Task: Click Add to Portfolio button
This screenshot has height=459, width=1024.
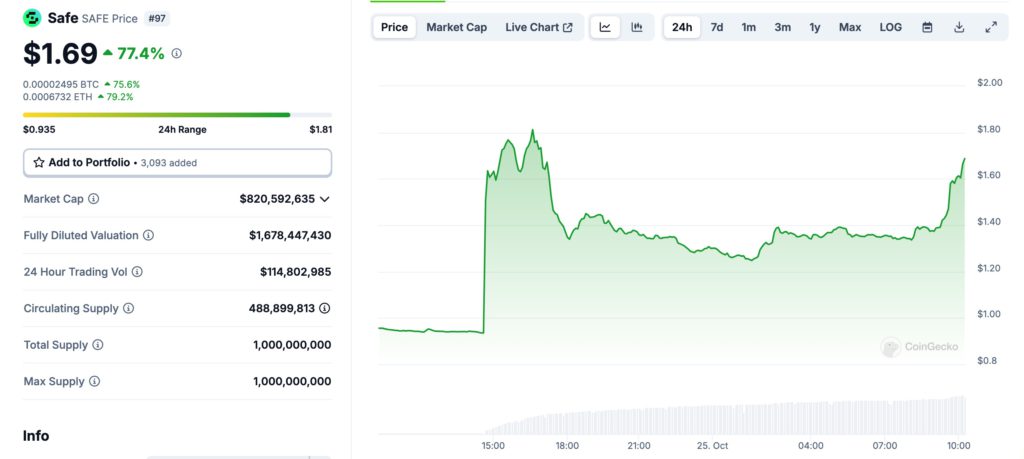Action: point(177,162)
